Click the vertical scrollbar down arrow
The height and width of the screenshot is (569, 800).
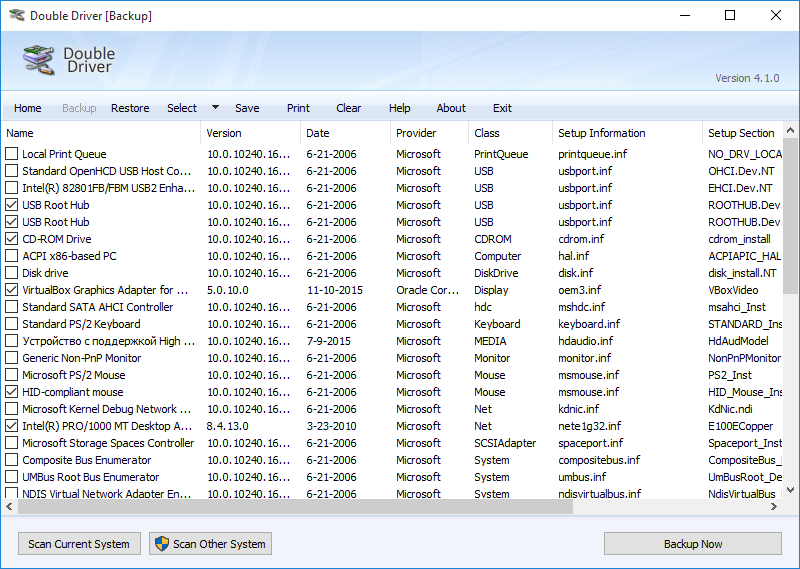(x=790, y=490)
